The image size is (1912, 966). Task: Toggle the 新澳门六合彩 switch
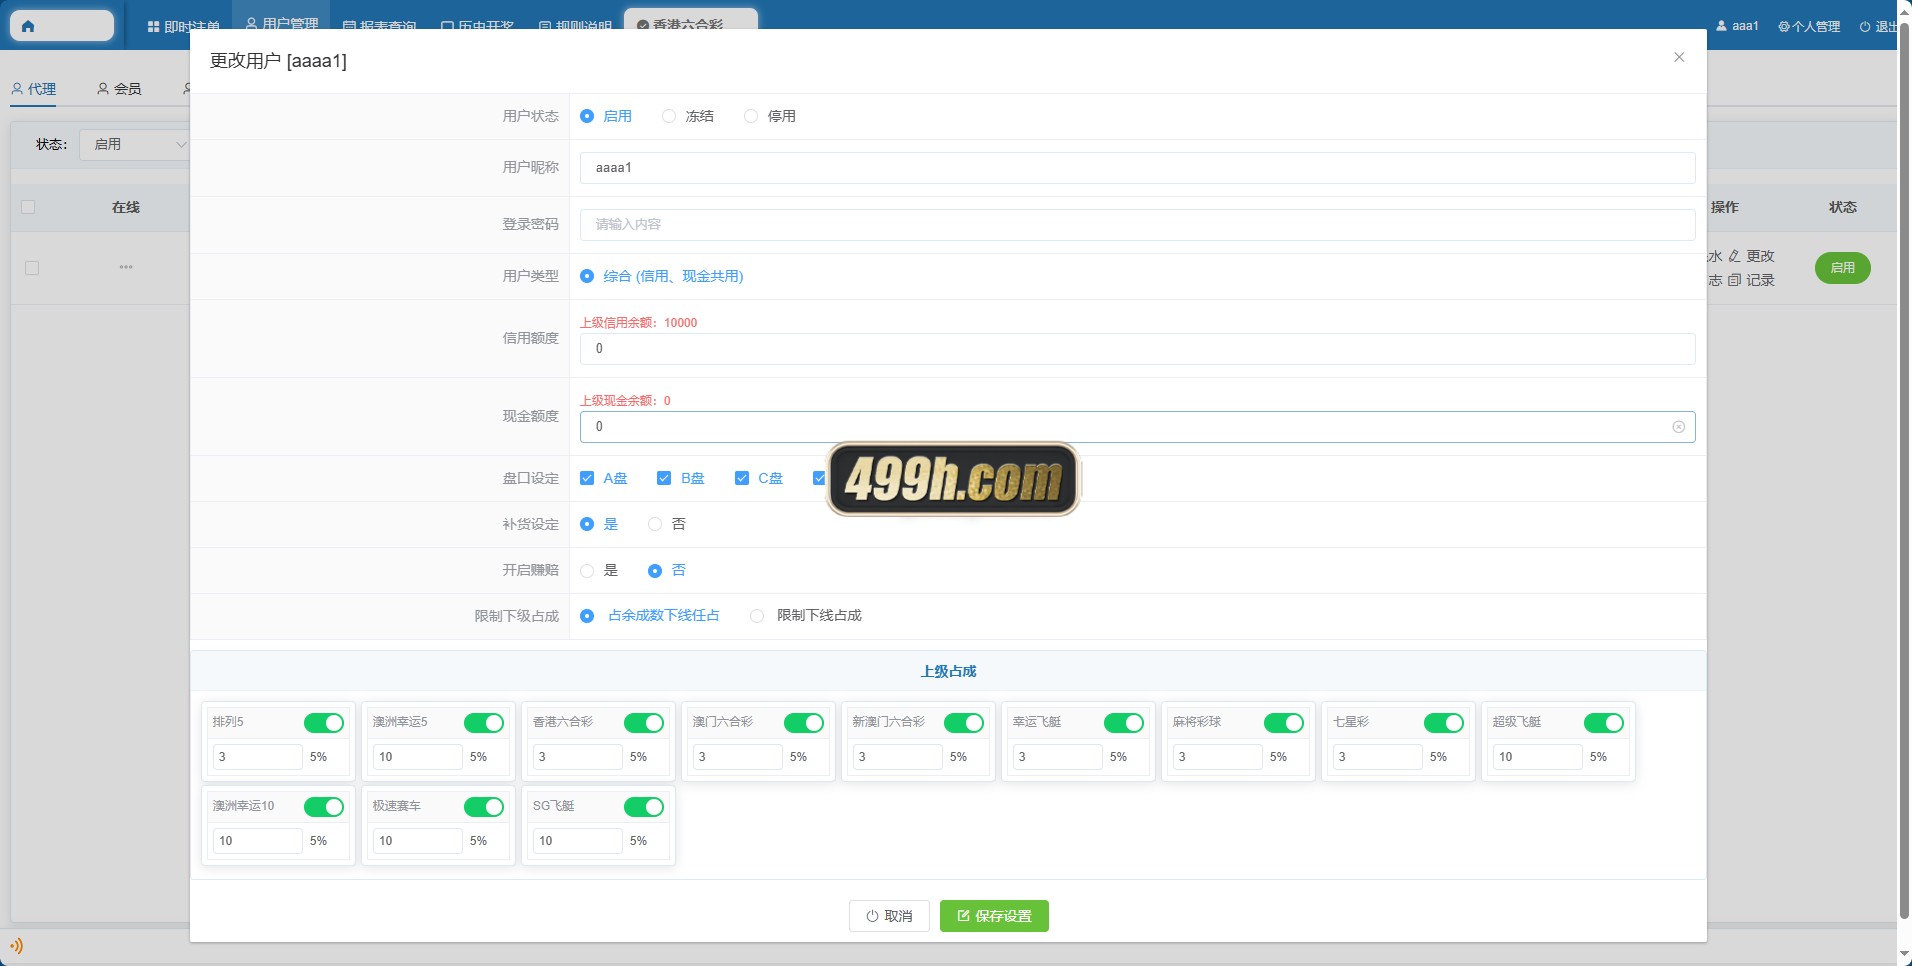964,723
